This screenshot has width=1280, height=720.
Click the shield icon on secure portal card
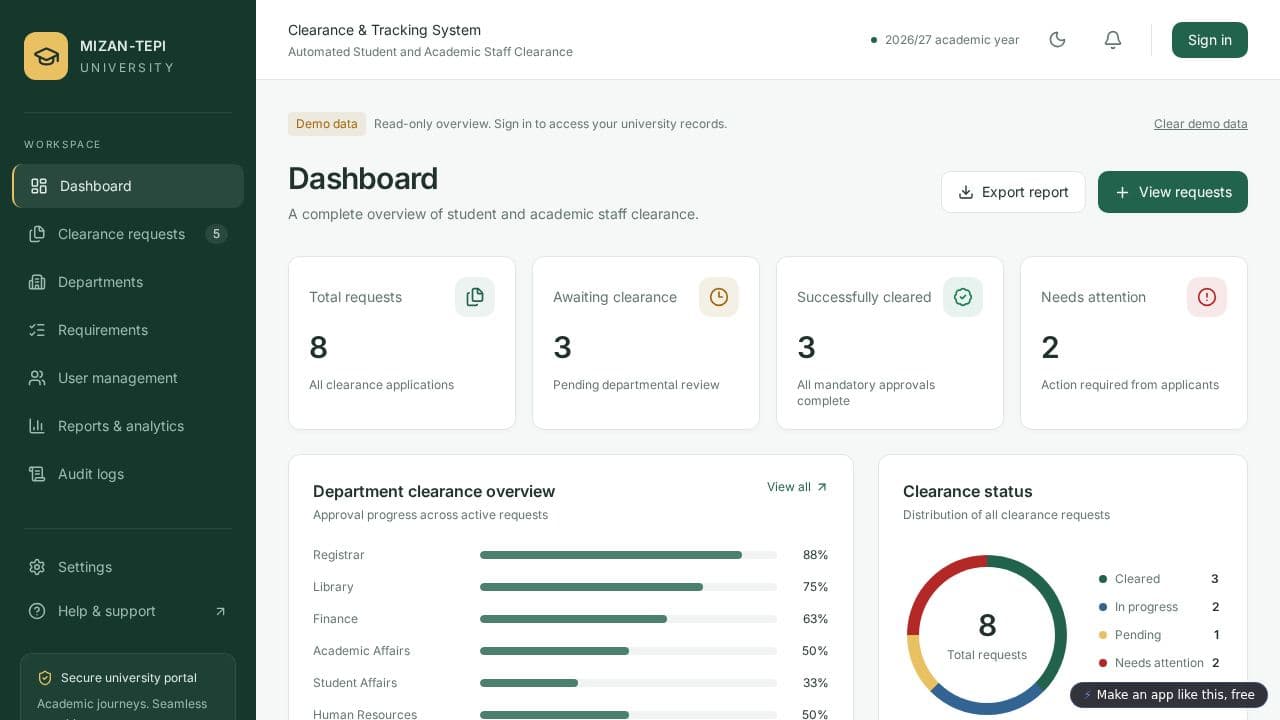[x=45, y=678]
